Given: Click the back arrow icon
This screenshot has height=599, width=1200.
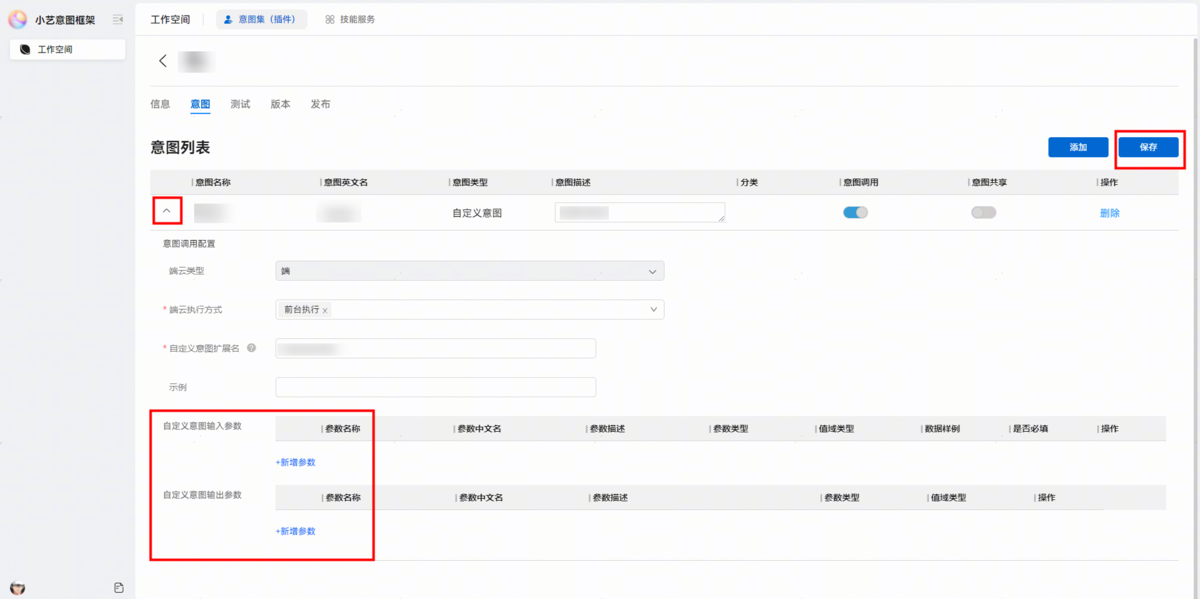Looking at the screenshot, I should [x=163, y=61].
